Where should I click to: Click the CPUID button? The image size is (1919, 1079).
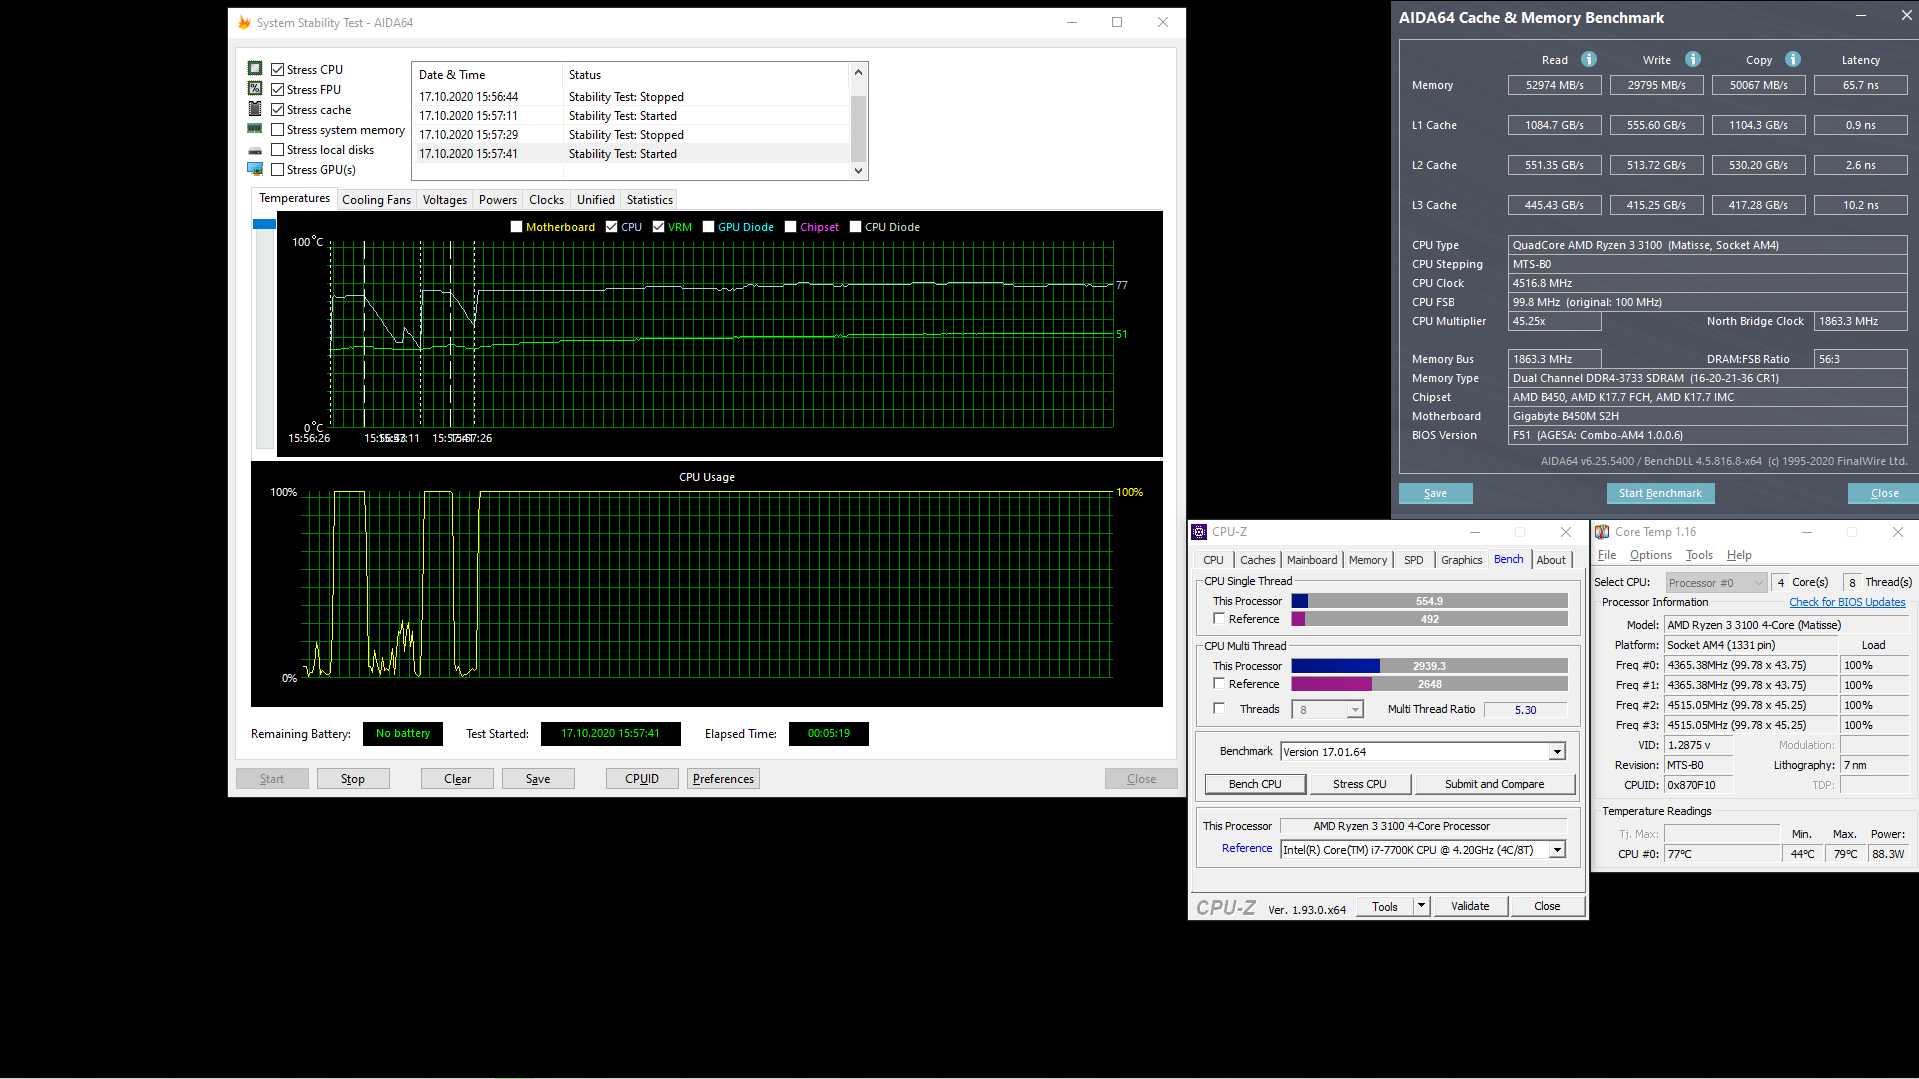[642, 779]
